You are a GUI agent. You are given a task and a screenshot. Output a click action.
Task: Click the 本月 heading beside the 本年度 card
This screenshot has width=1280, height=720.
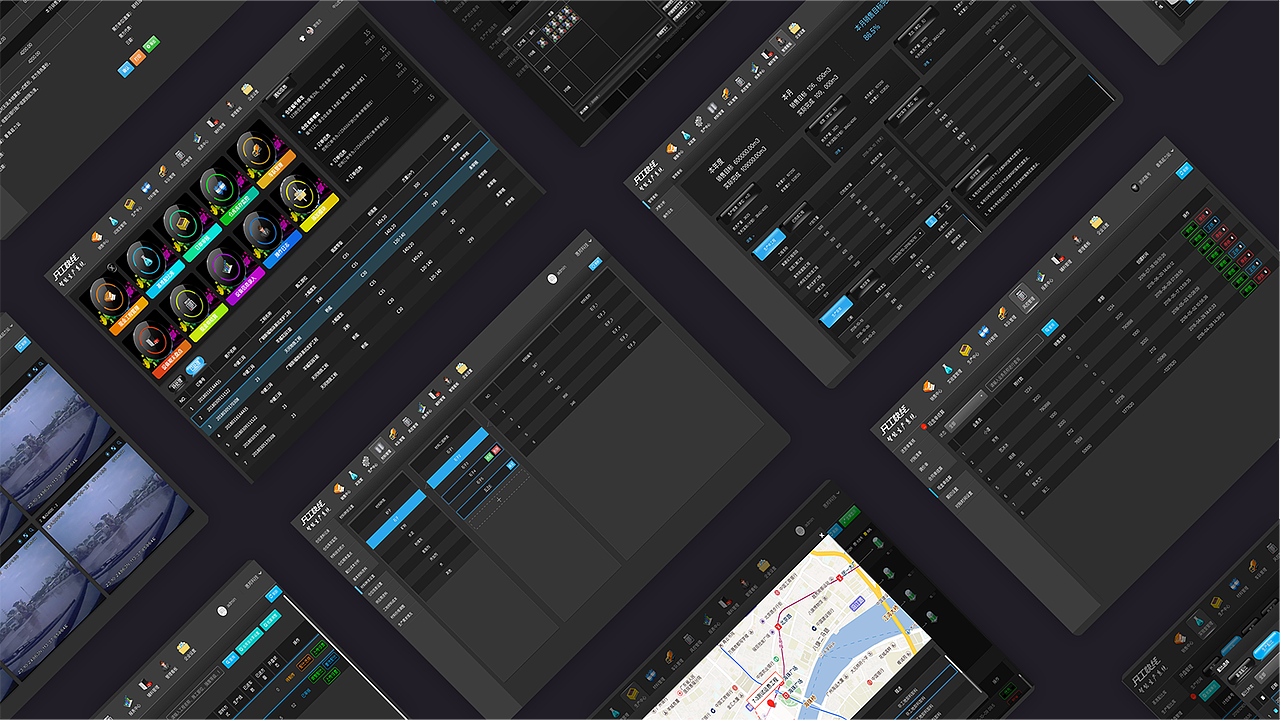787,94
